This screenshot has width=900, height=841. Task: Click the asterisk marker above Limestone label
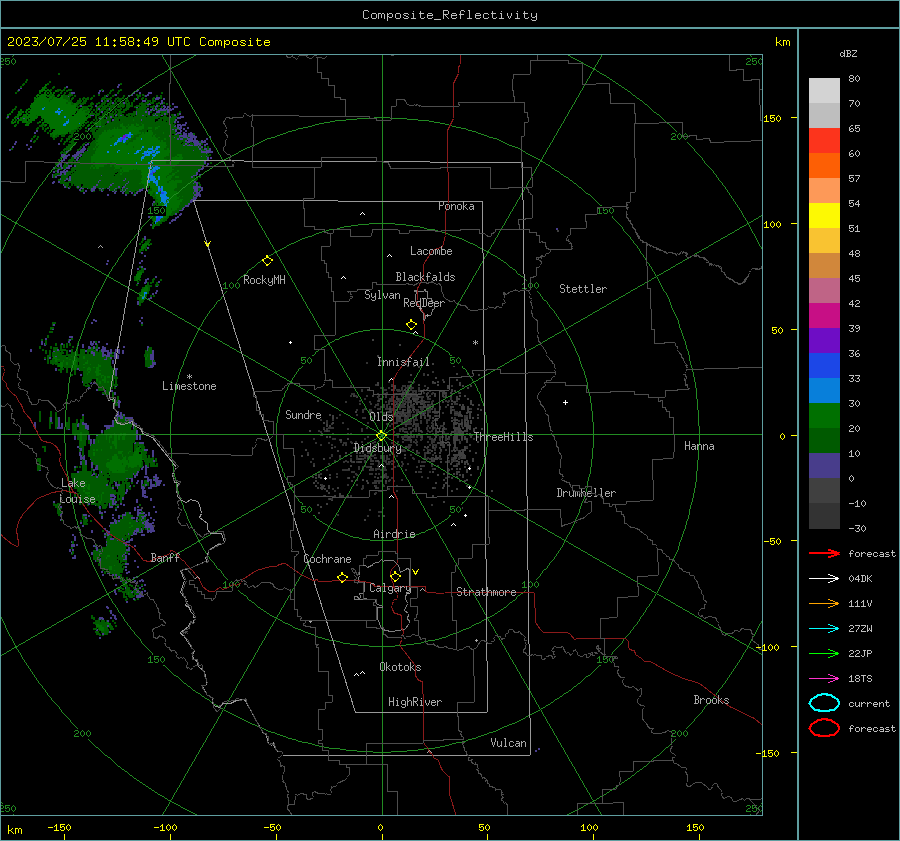(189, 377)
